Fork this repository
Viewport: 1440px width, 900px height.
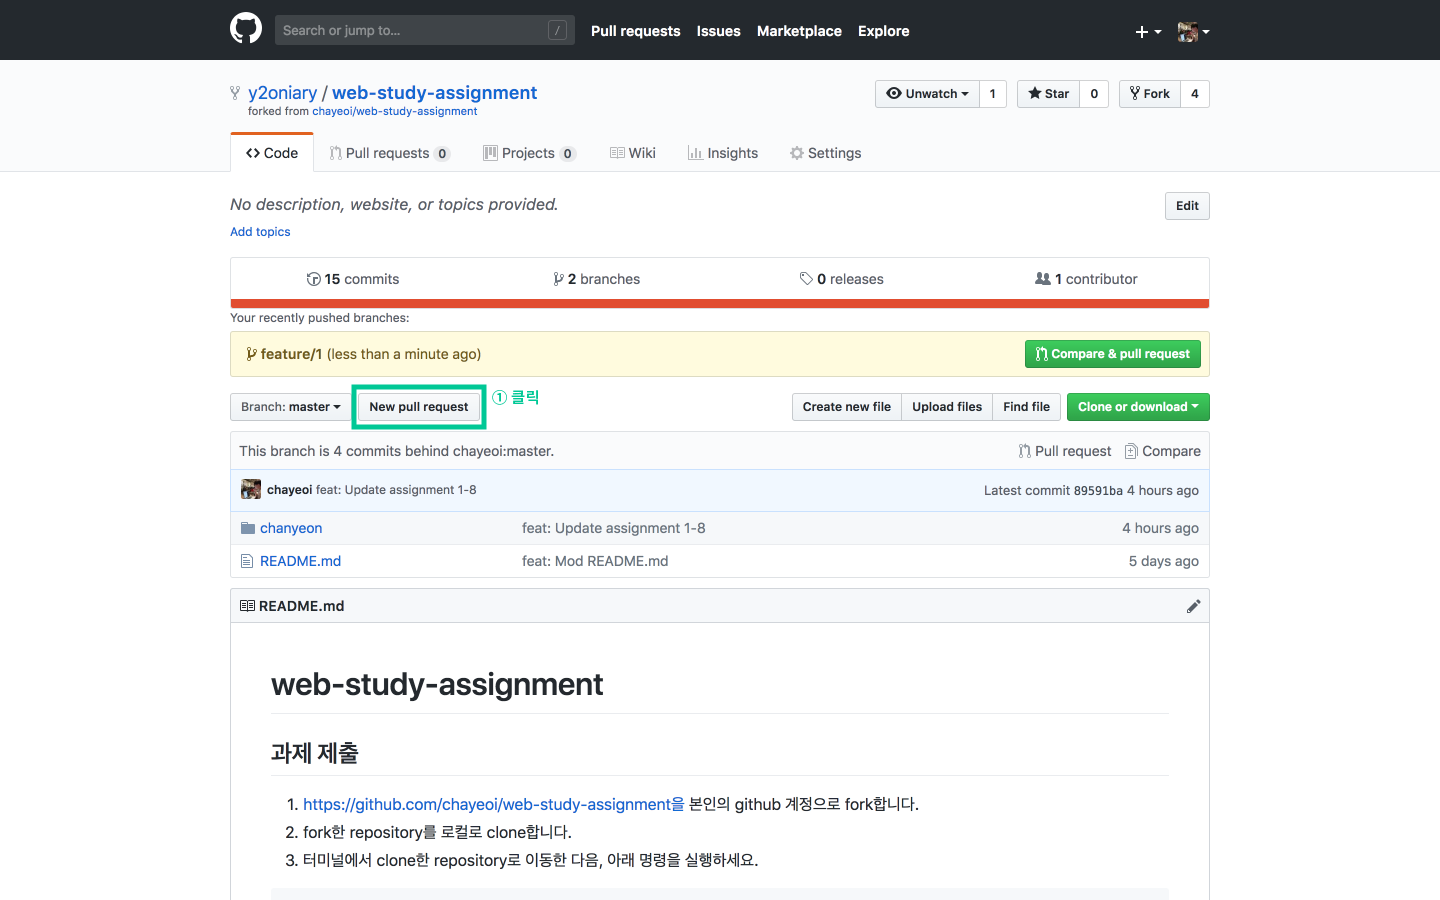point(1149,94)
